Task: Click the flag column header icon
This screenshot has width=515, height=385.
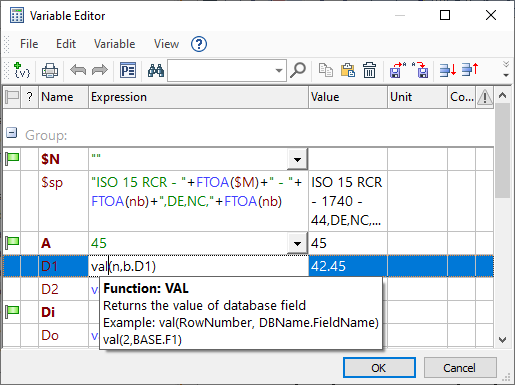Action: (x=12, y=97)
